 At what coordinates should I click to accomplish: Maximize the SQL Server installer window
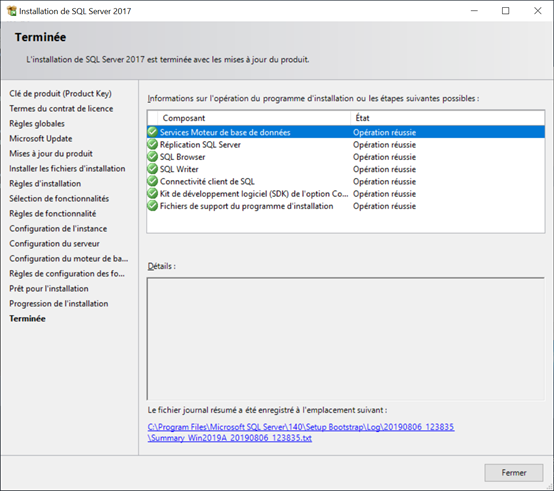click(x=506, y=11)
